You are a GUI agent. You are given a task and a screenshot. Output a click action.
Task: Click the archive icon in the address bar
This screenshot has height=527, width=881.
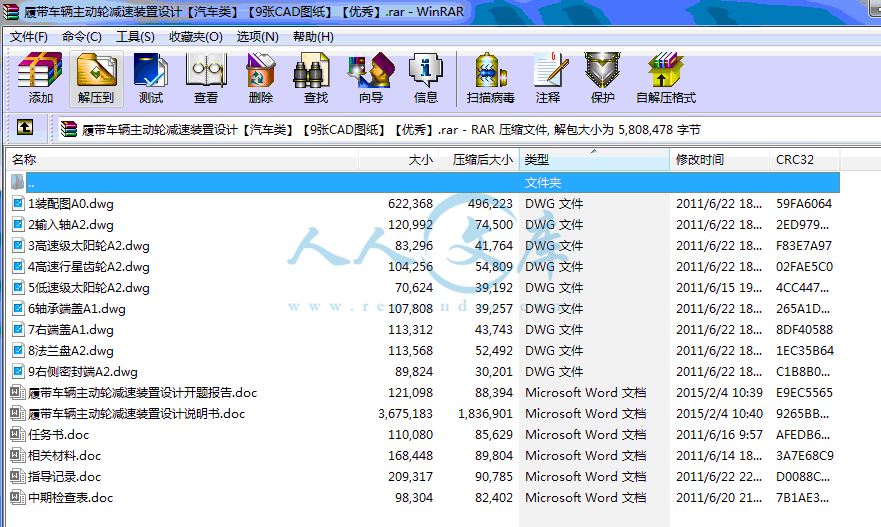69,129
